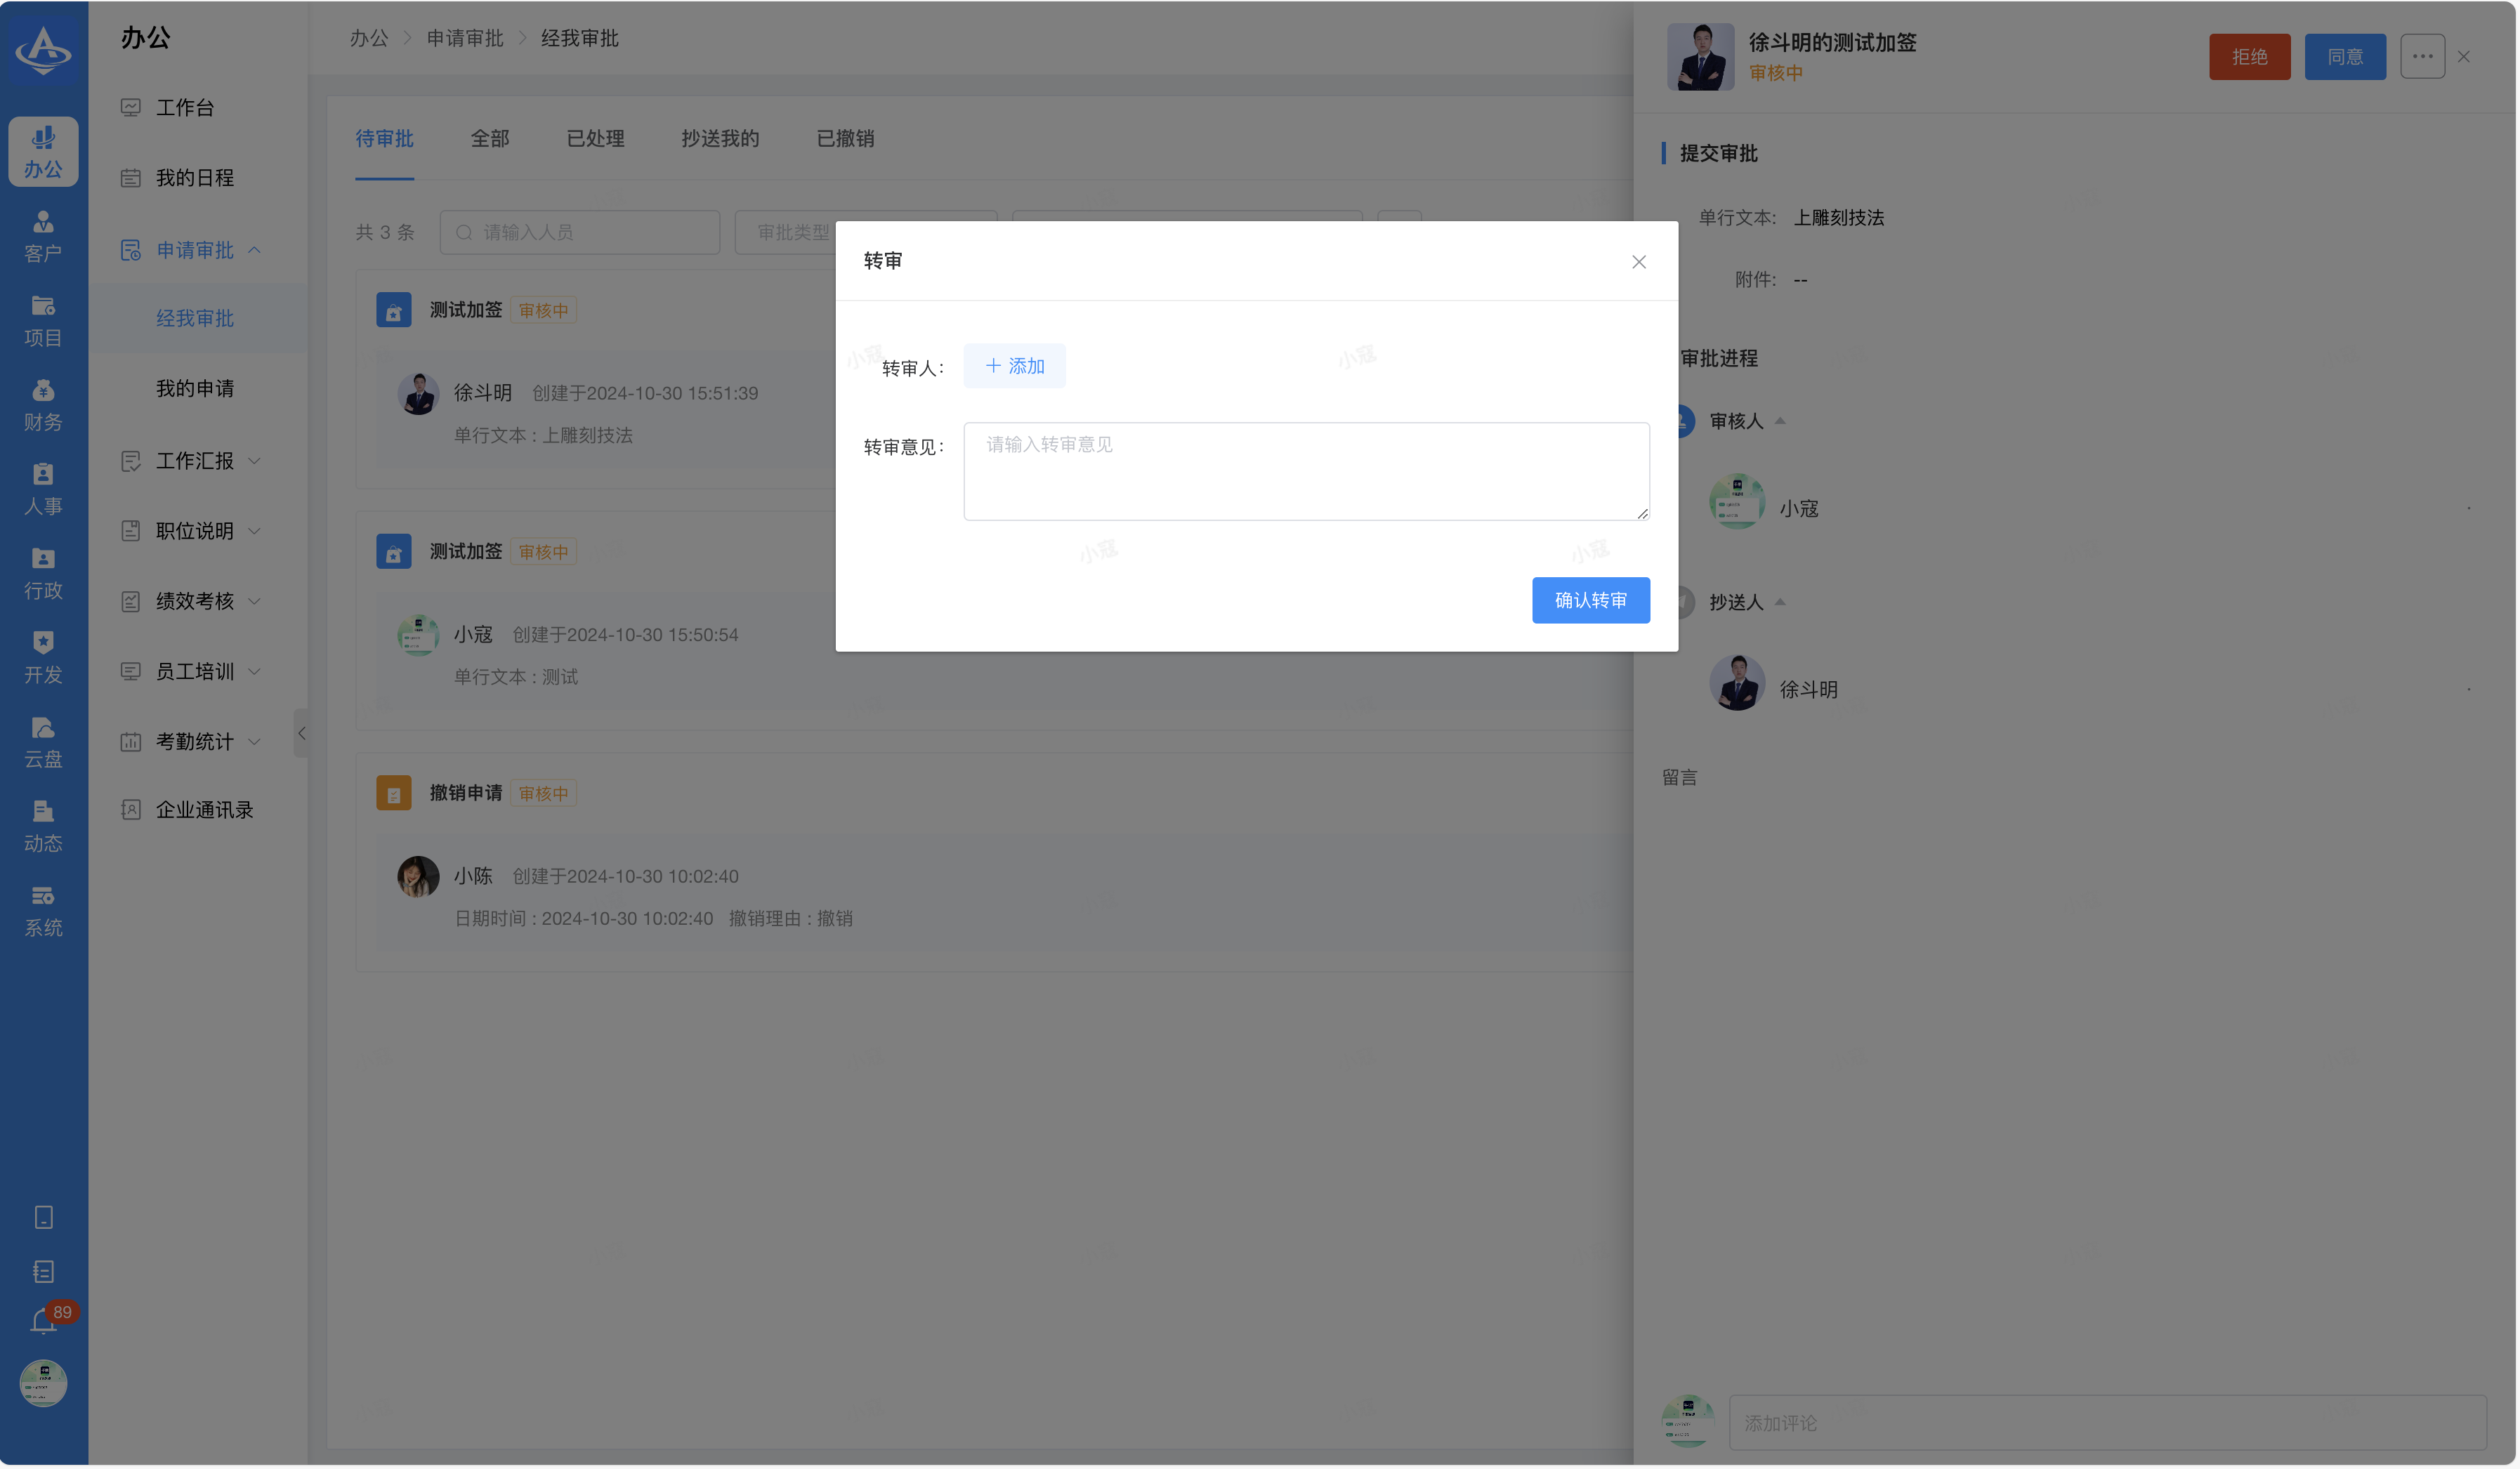Collapse the 审核人 section arrow
This screenshot has width=2520, height=1469.
pyautogui.click(x=1780, y=421)
